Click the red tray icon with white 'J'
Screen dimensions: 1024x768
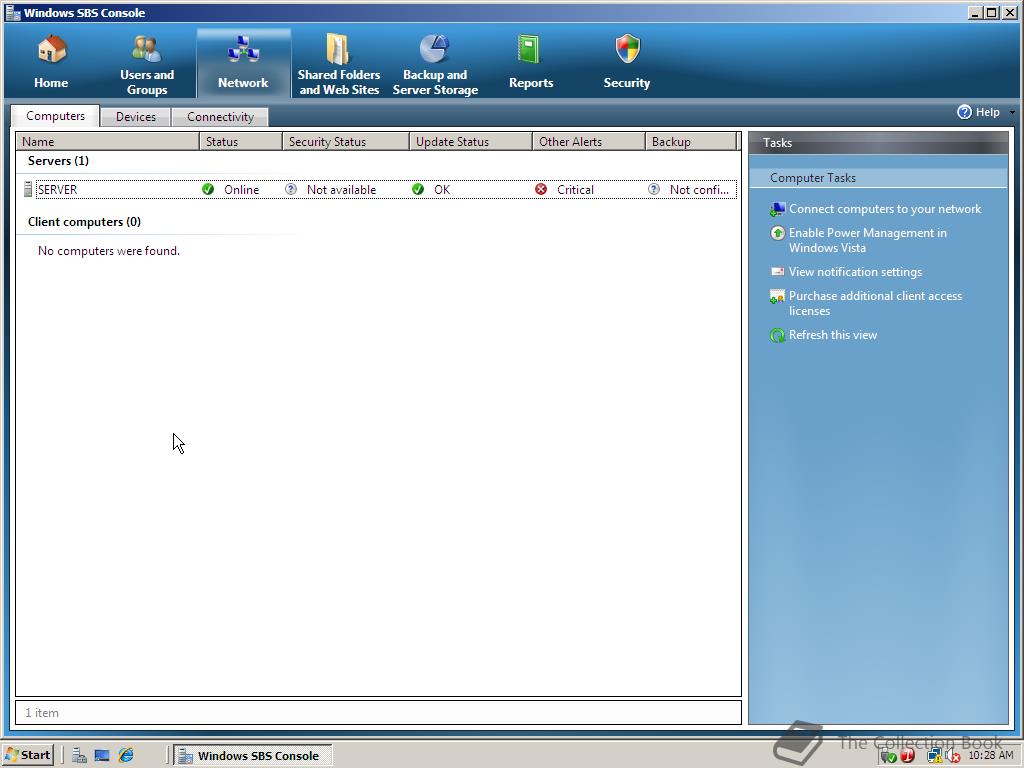908,756
